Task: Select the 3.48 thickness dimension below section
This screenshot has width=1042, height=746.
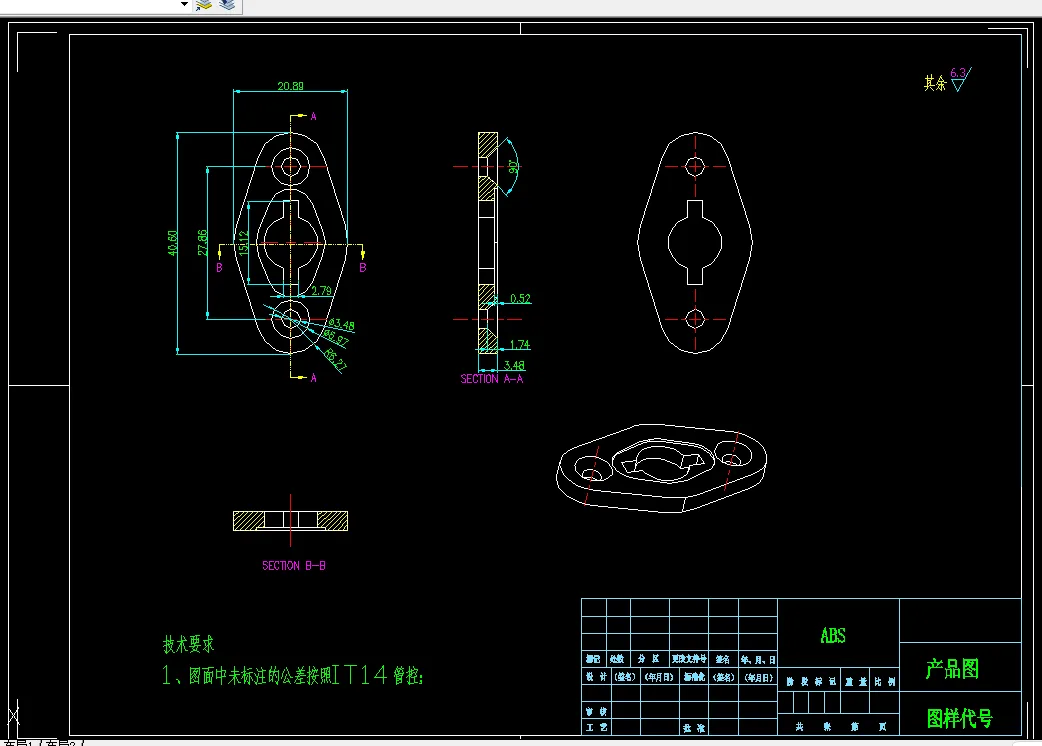Action: pyautogui.click(x=514, y=365)
